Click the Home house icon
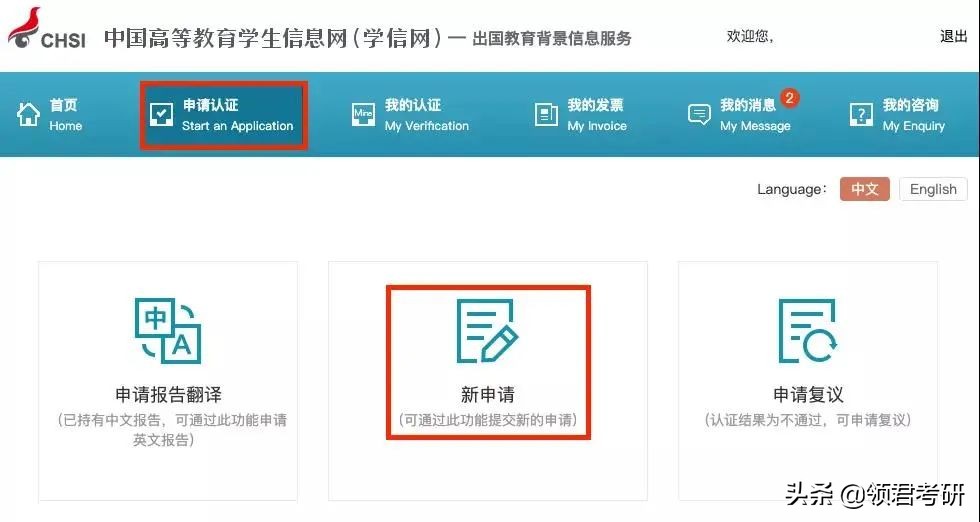This screenshot has width=980, height=522. pyautogui.click(x=28, y=115)
